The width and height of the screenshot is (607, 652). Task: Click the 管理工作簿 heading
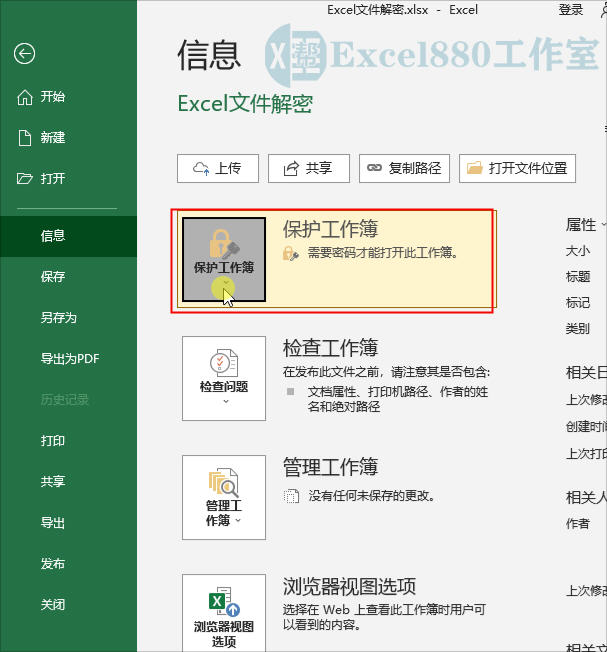(x=331, y=467)
